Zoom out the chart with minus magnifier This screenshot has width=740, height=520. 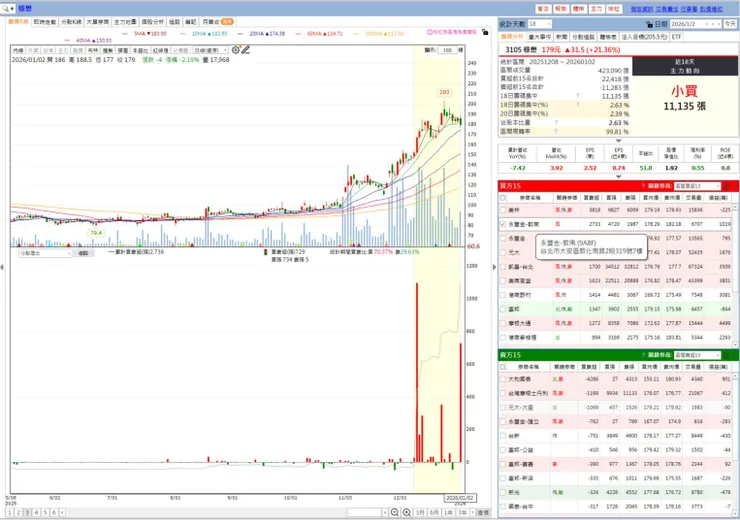(x=395, y=512)
